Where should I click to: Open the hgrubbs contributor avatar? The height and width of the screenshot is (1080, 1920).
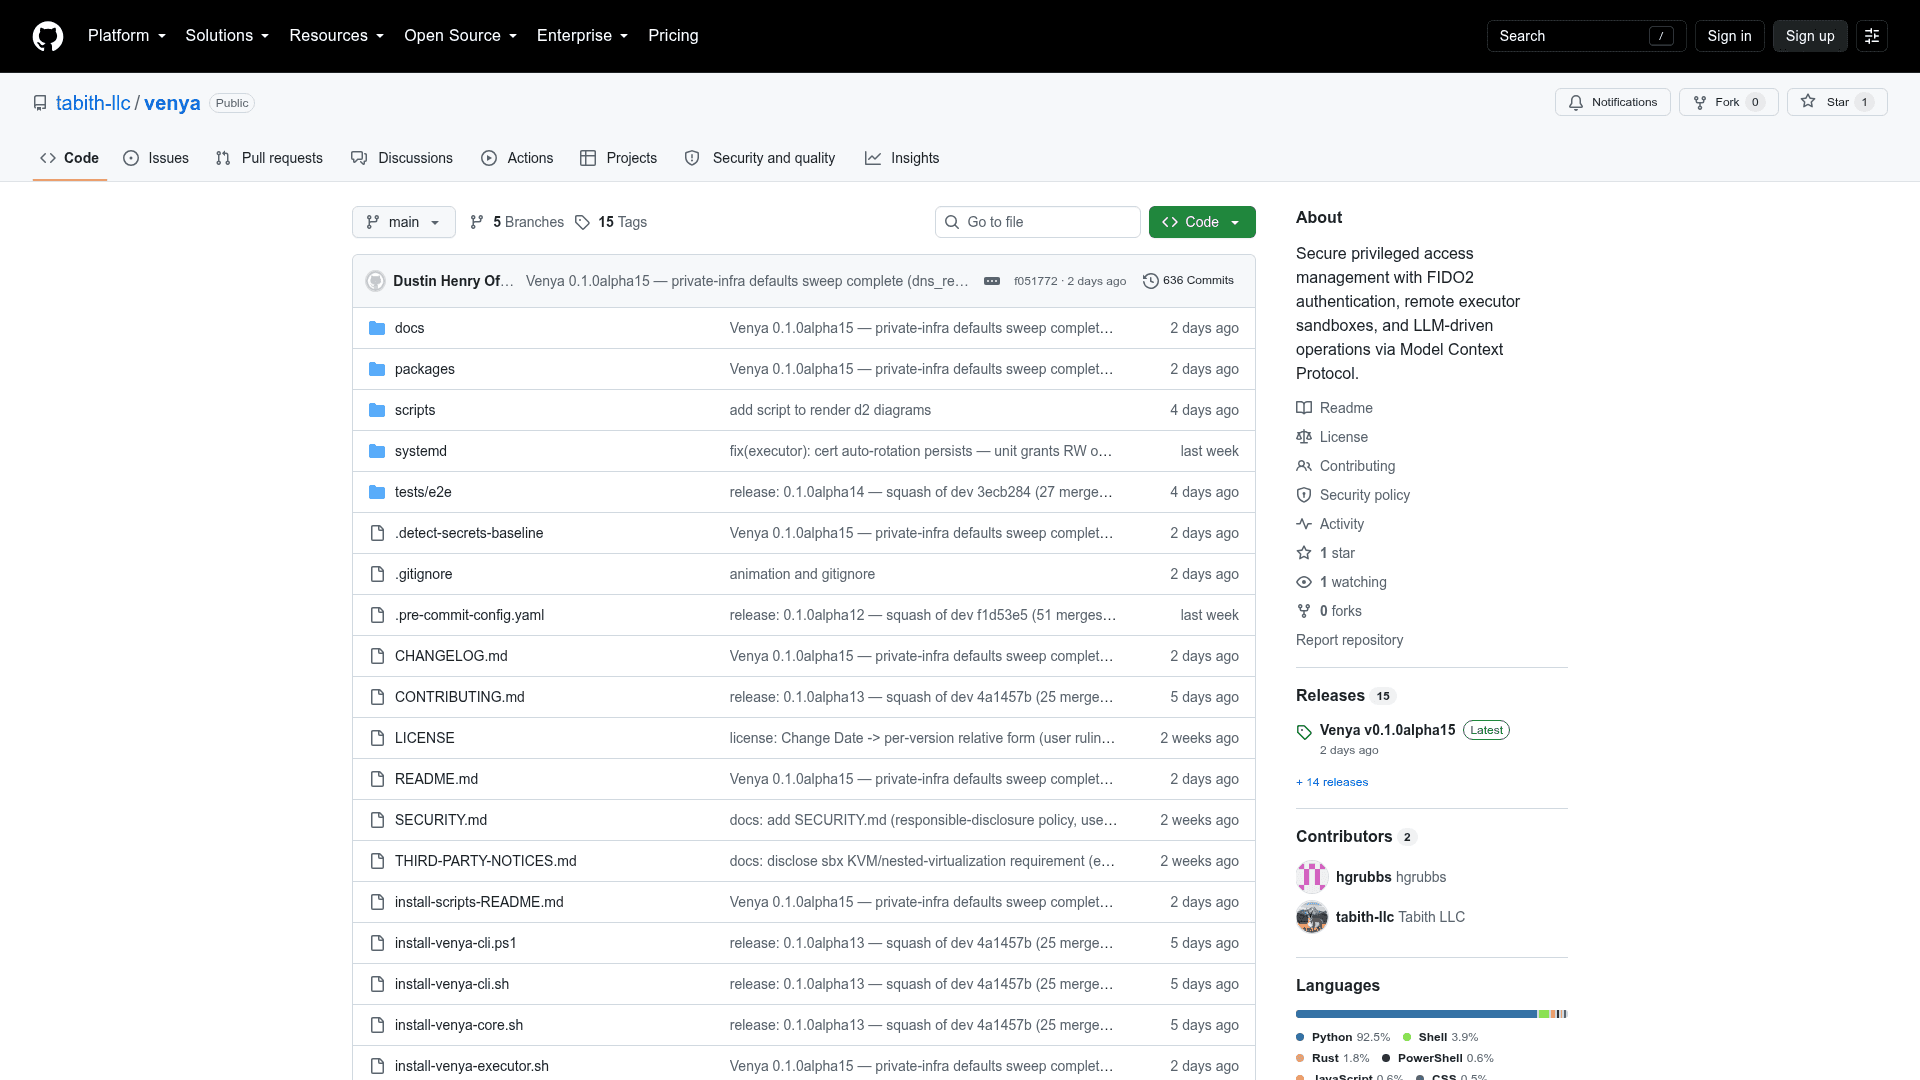pos(1312,877)
